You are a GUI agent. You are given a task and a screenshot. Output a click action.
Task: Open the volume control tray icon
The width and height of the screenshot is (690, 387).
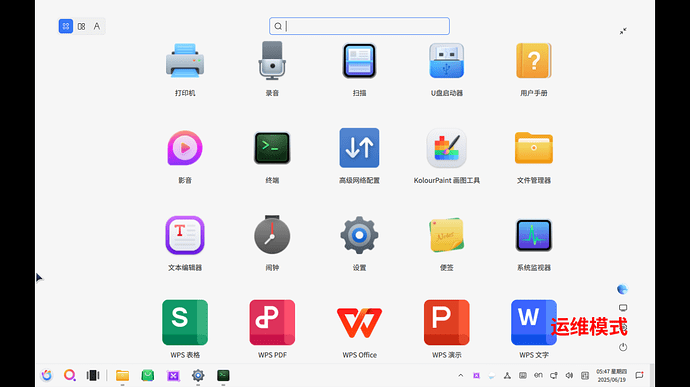(569, 376)
